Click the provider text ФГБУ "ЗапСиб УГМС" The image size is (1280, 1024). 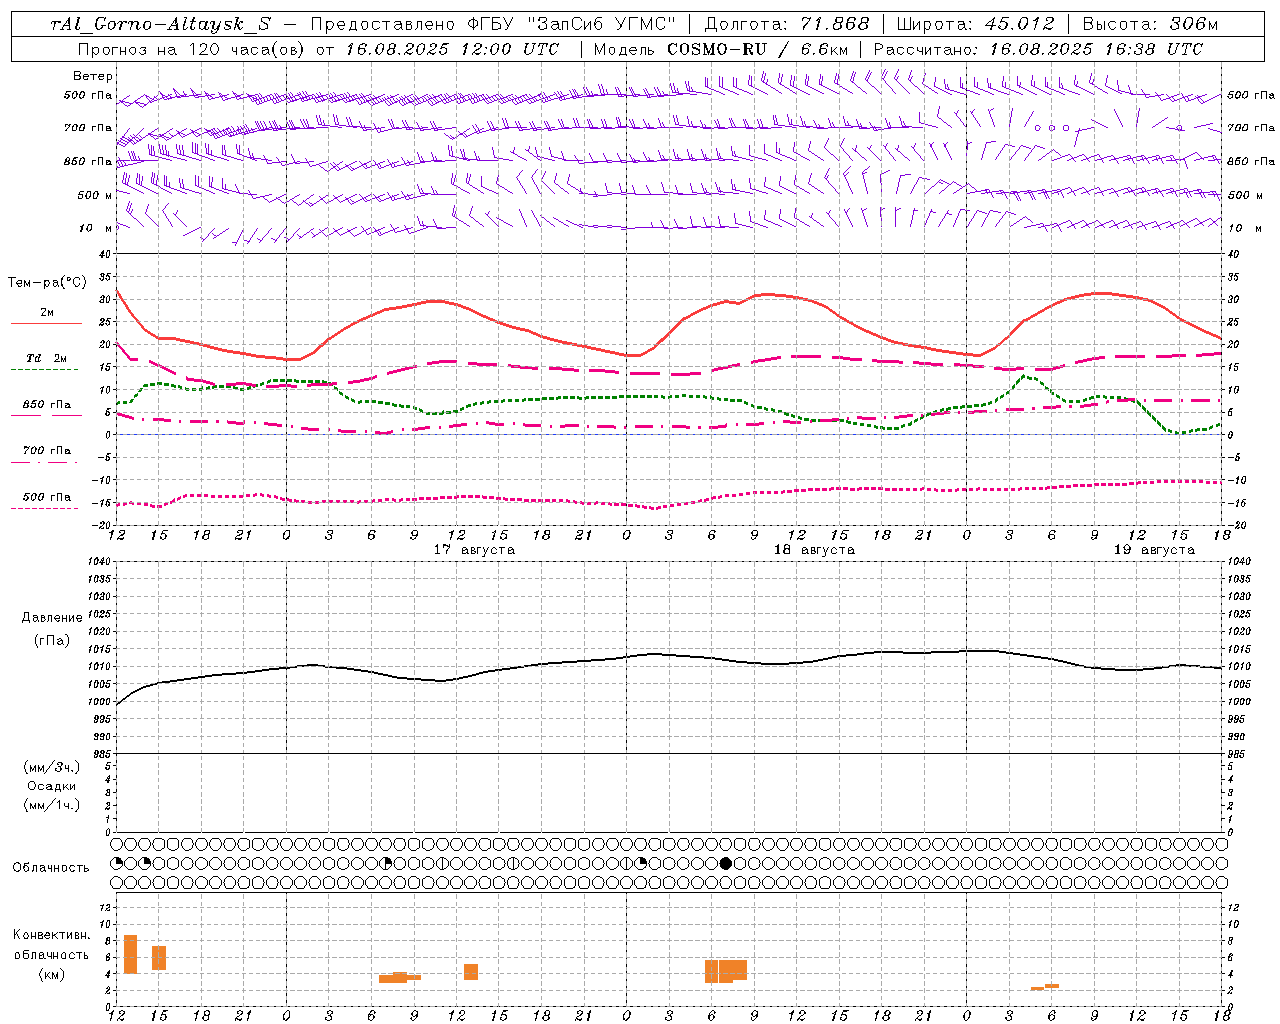[x=571, y=24]
